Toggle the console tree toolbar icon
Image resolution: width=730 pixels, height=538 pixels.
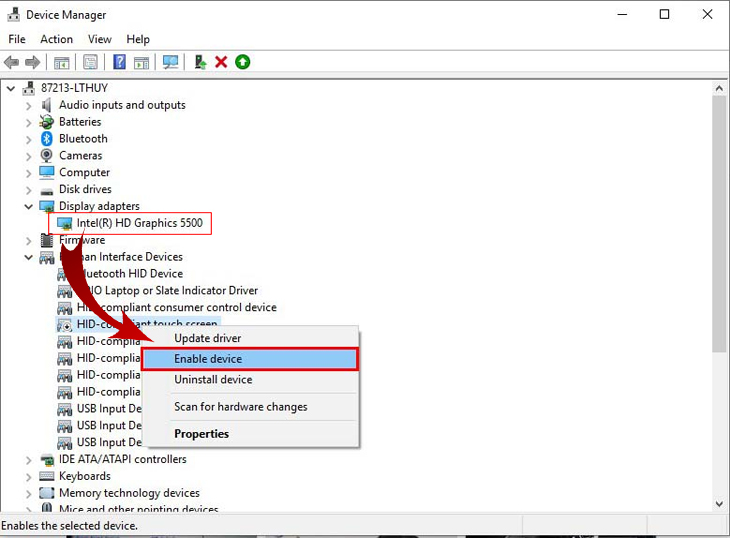pos(63,62)
